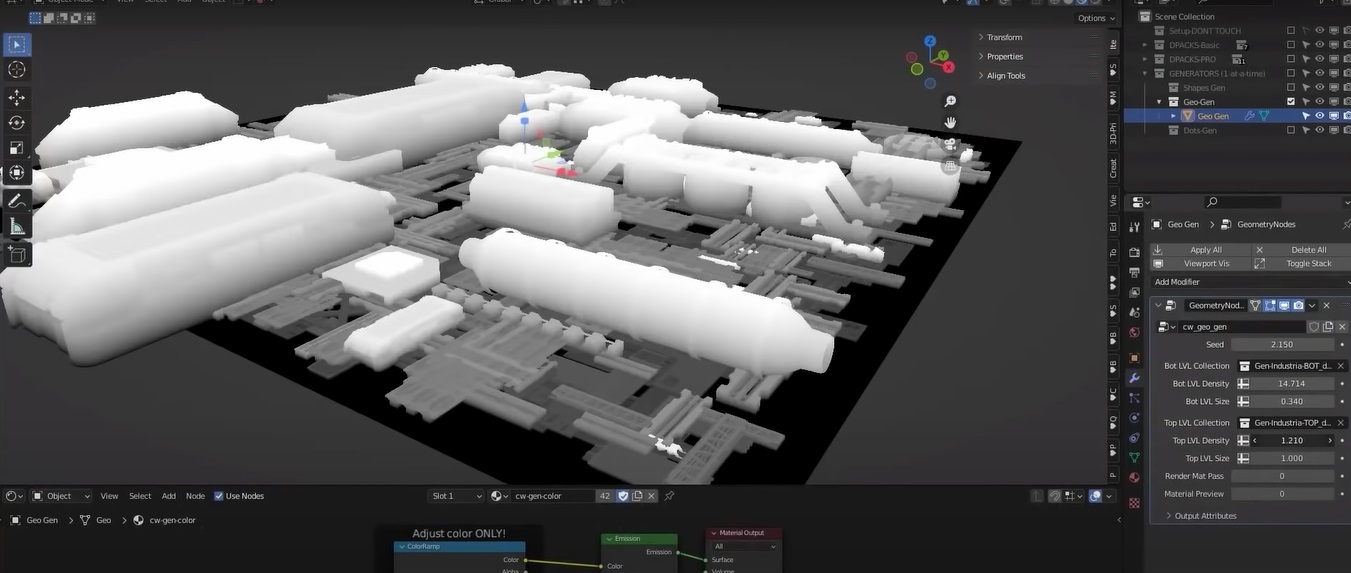Open the Add Modifier dropdown
1351x573 pixels.
coord(1249,282)
